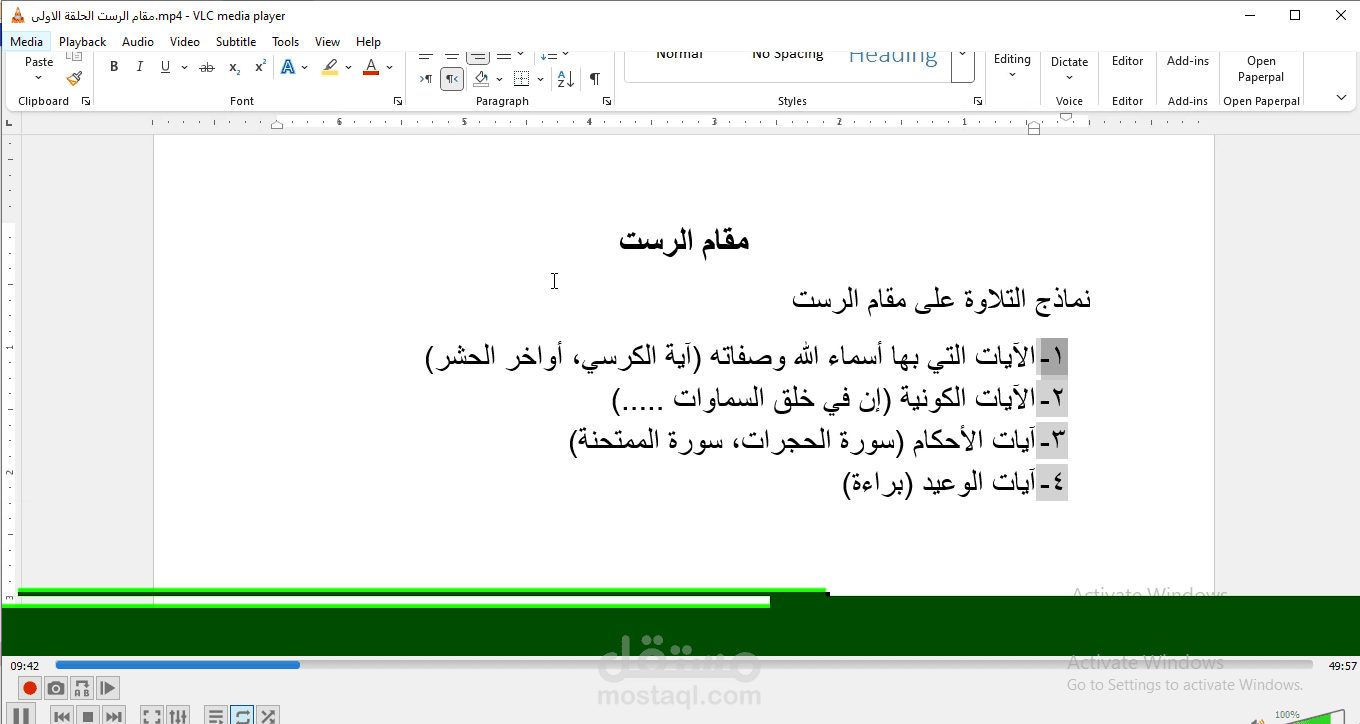Stop the video playback

[x=88, y=716]
